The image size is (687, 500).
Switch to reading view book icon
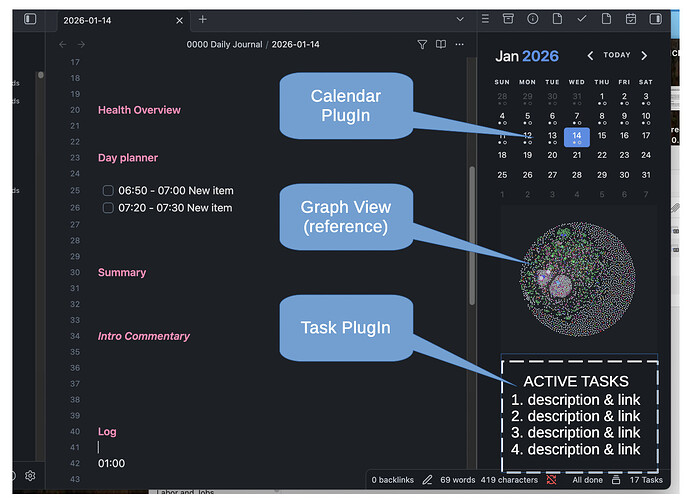tap(441, 44)
